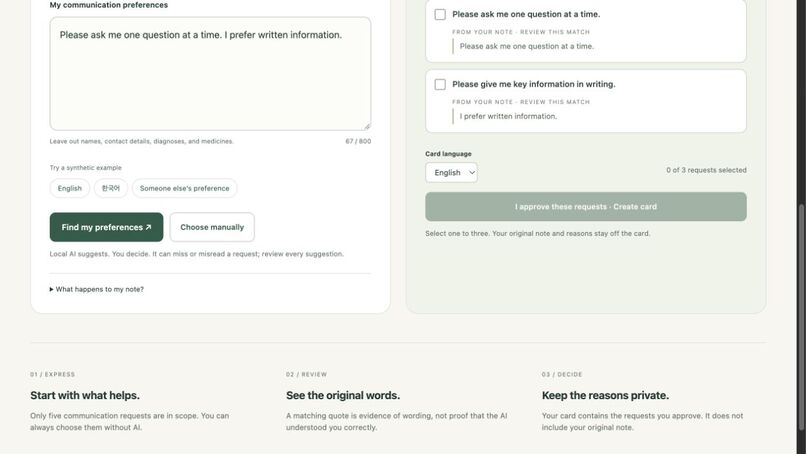The image size is (806, 454).
Task: Click the 'Start with what helps.' heading
Action: pos(85,395)
